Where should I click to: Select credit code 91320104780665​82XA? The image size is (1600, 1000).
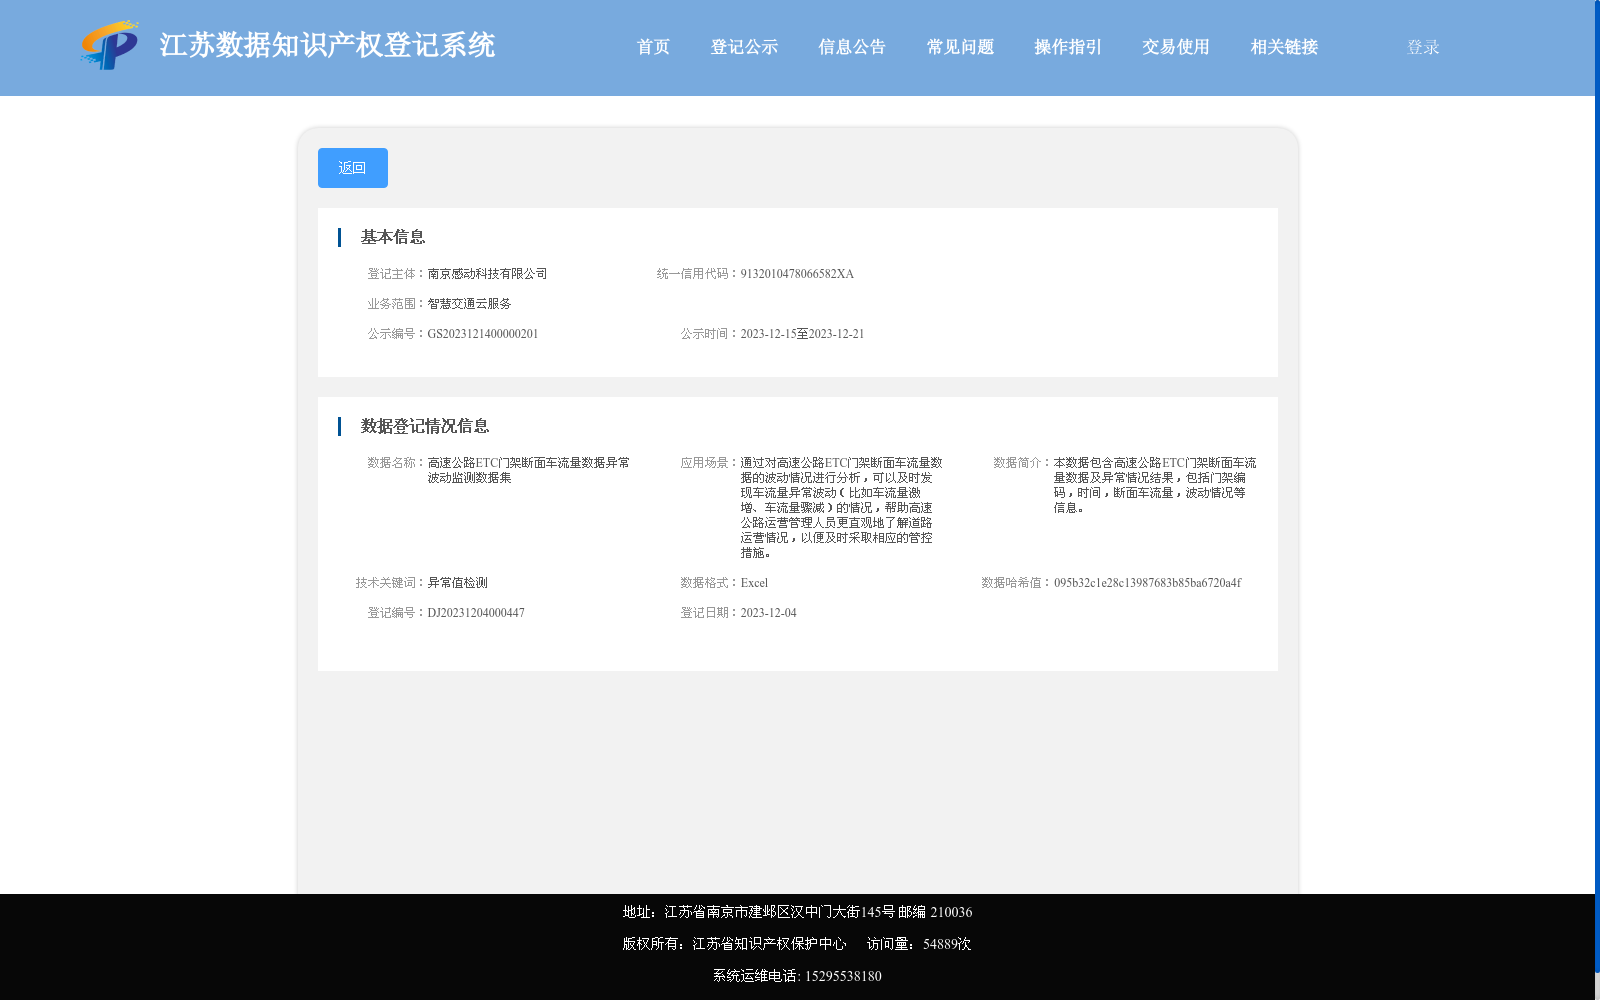coord(797,274)
